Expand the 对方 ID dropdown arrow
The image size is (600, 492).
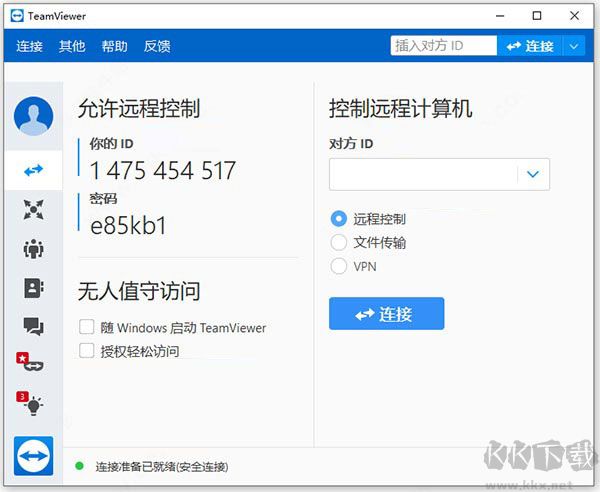[x=533, y=174]
